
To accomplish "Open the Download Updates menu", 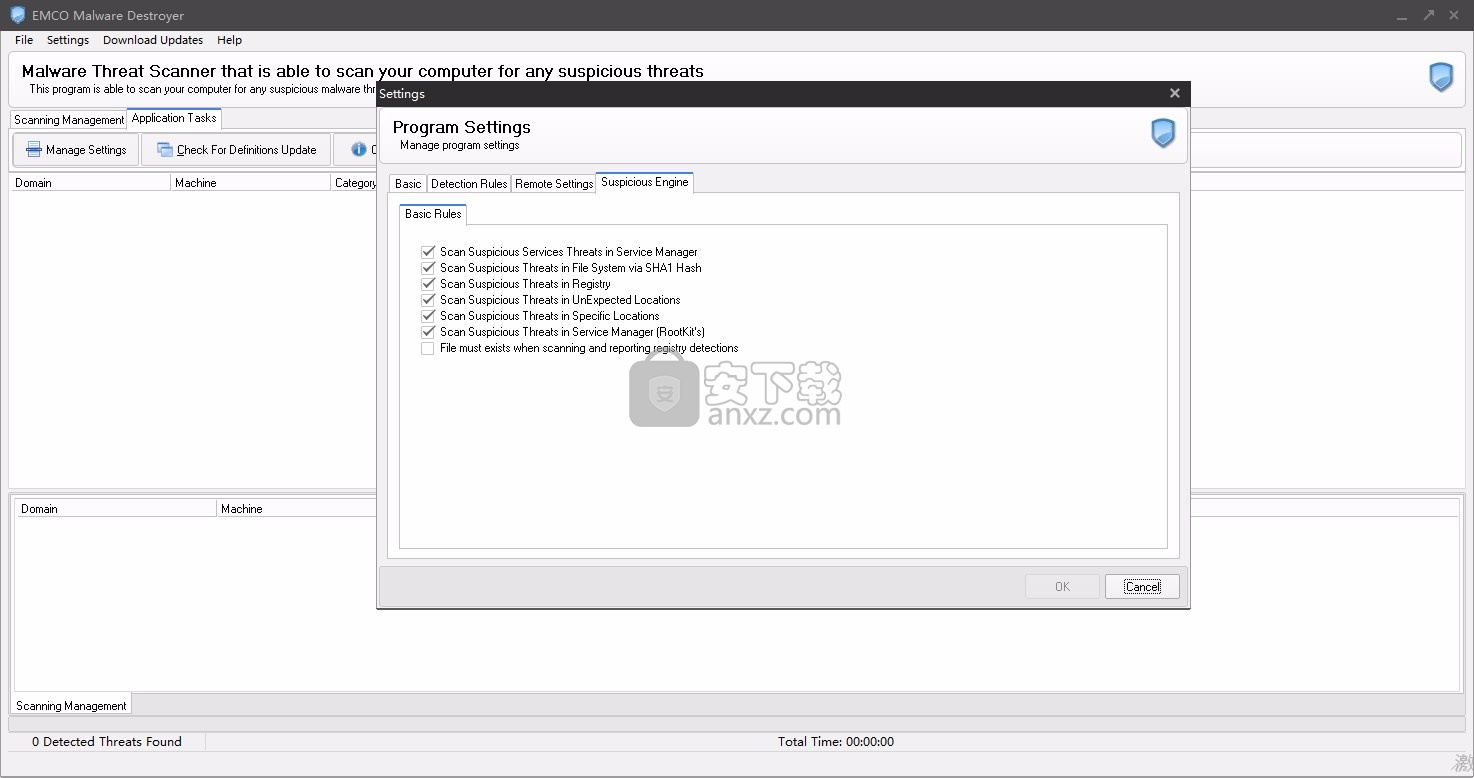I will [153, 40].
